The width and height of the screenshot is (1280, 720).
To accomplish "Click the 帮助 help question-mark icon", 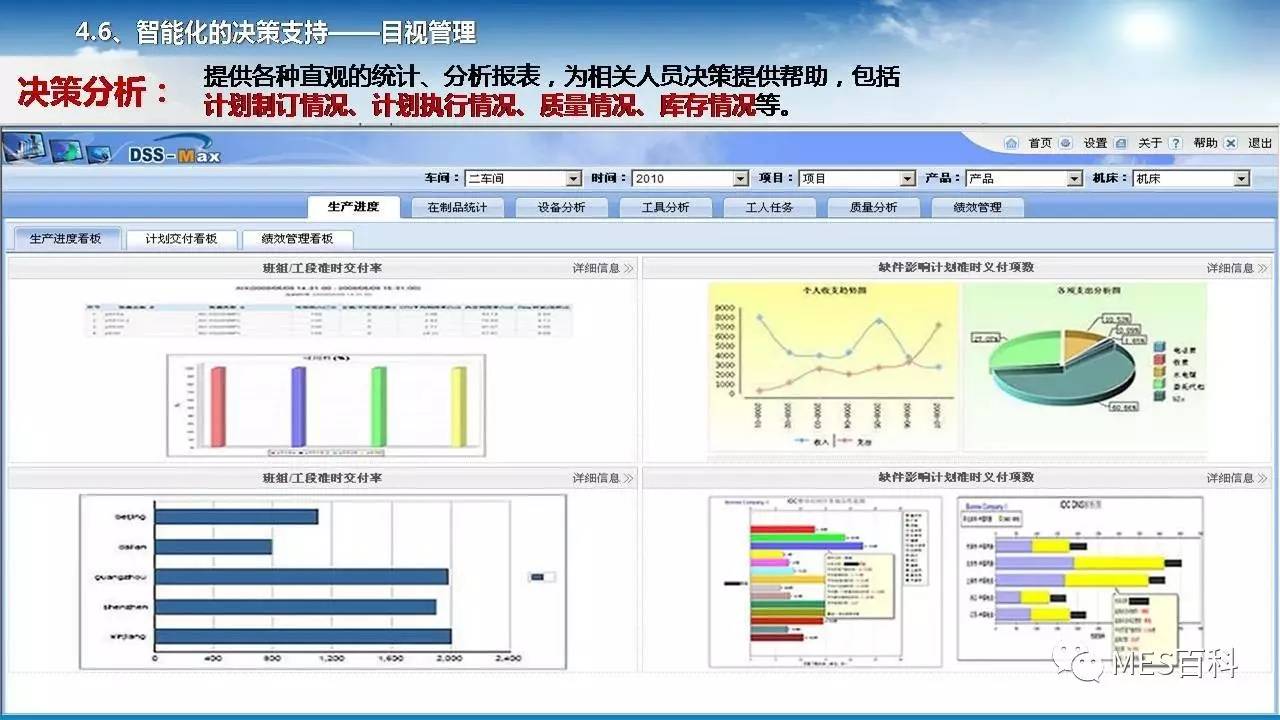I will [x=1175, y=143].
